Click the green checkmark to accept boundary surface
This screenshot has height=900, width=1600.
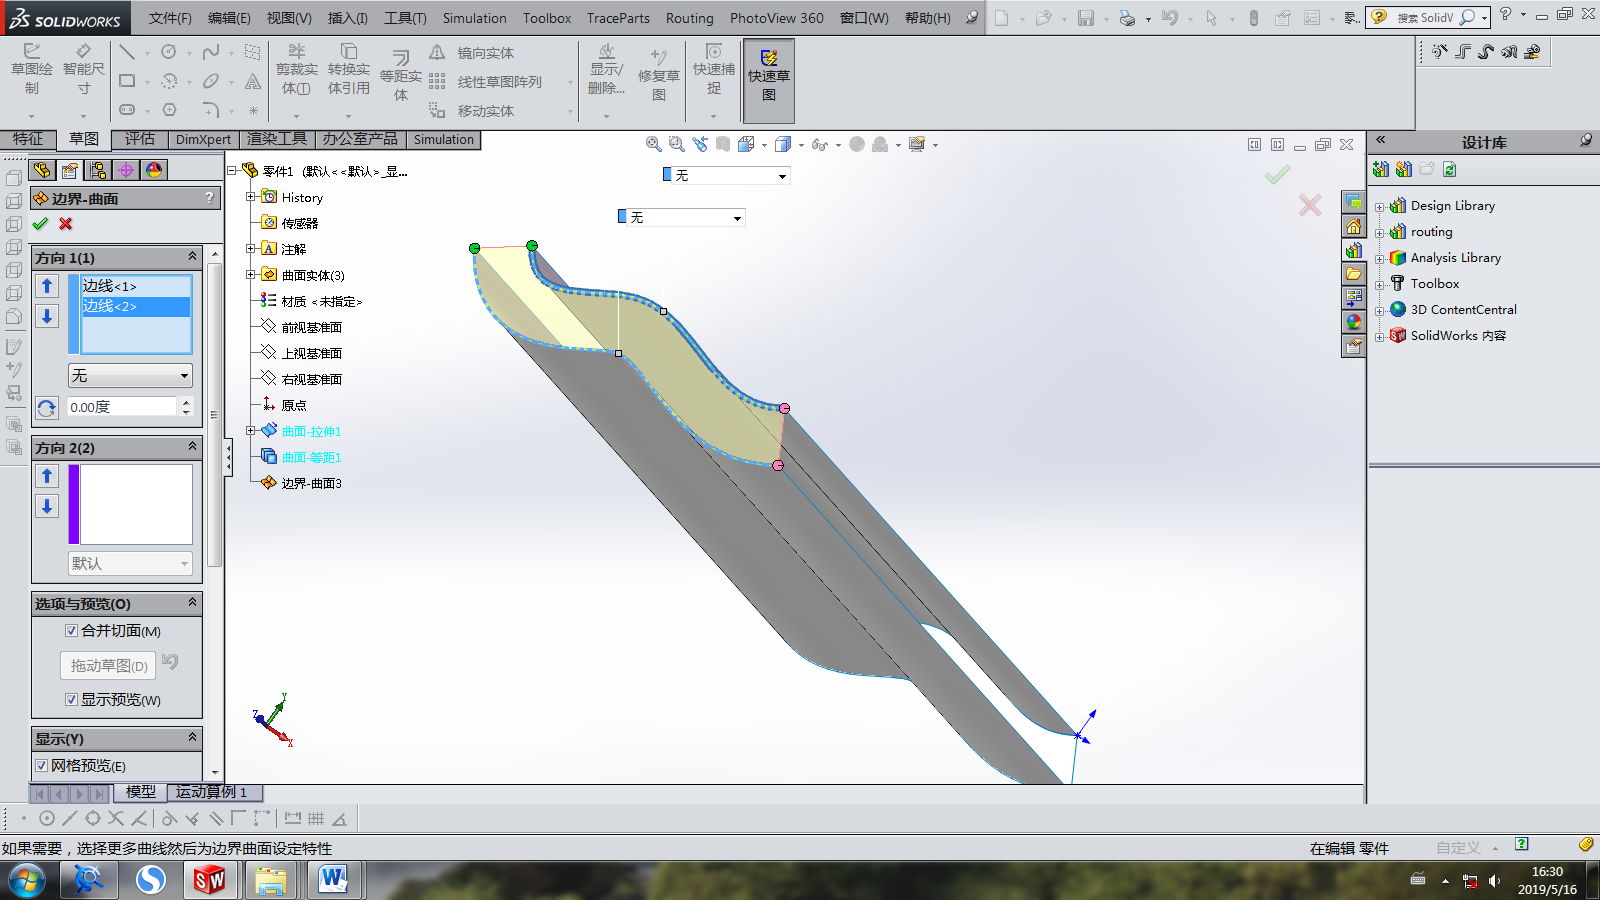click(40, 224)
